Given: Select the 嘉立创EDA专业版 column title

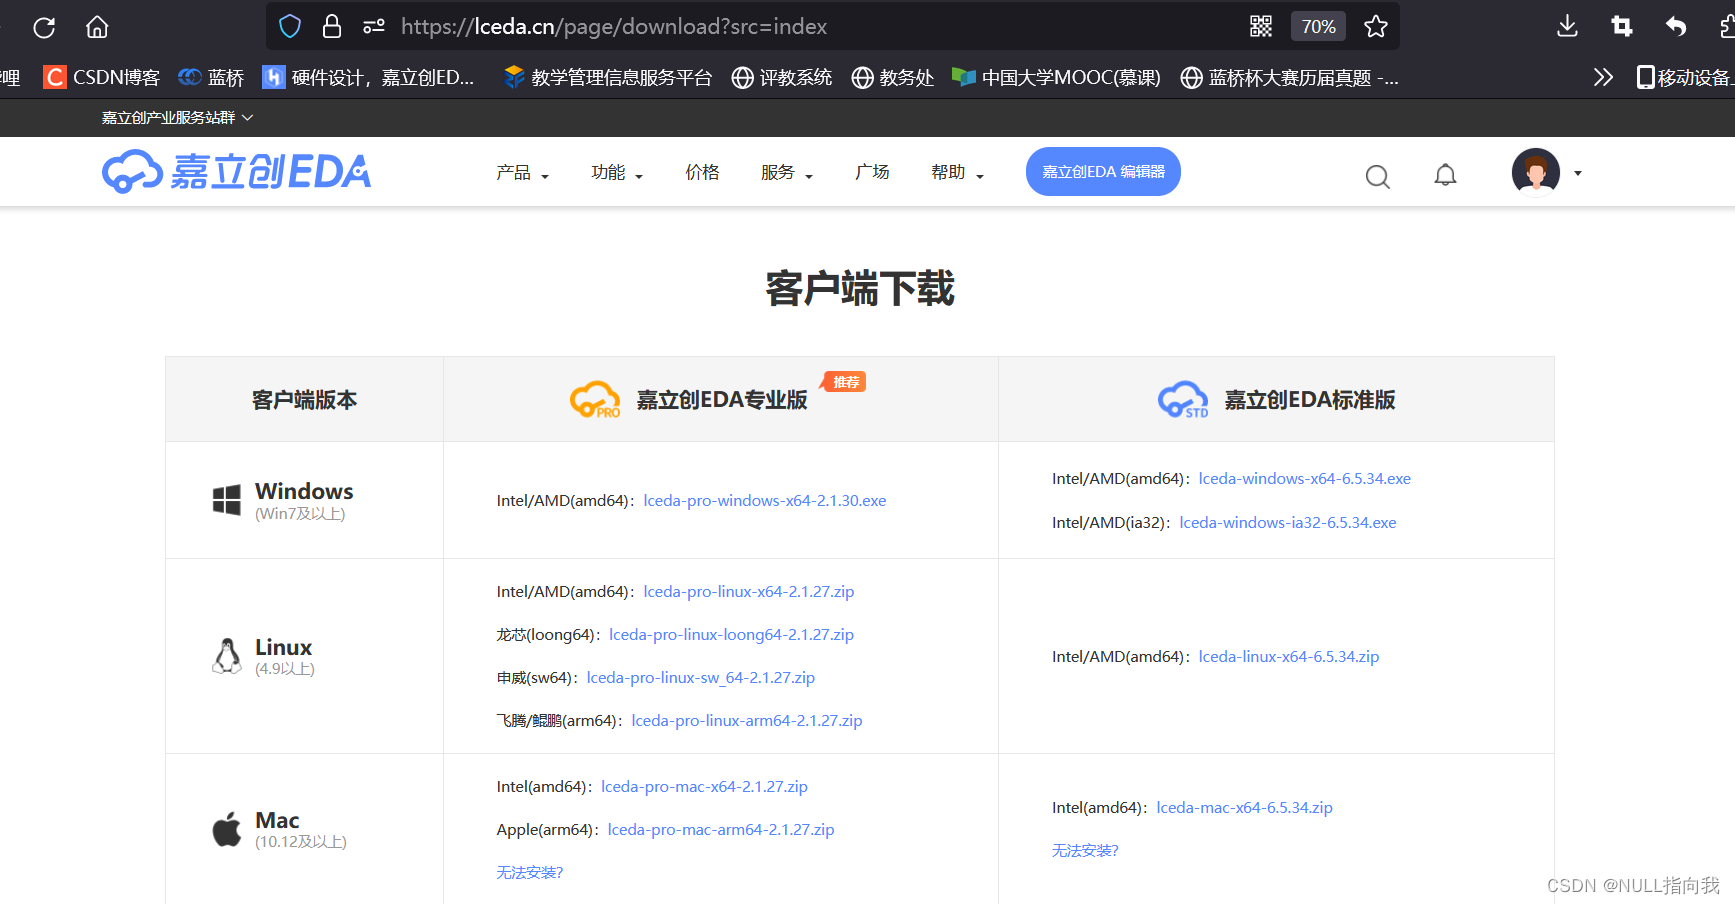Looking at the screenshot, I should pos(722,400).
